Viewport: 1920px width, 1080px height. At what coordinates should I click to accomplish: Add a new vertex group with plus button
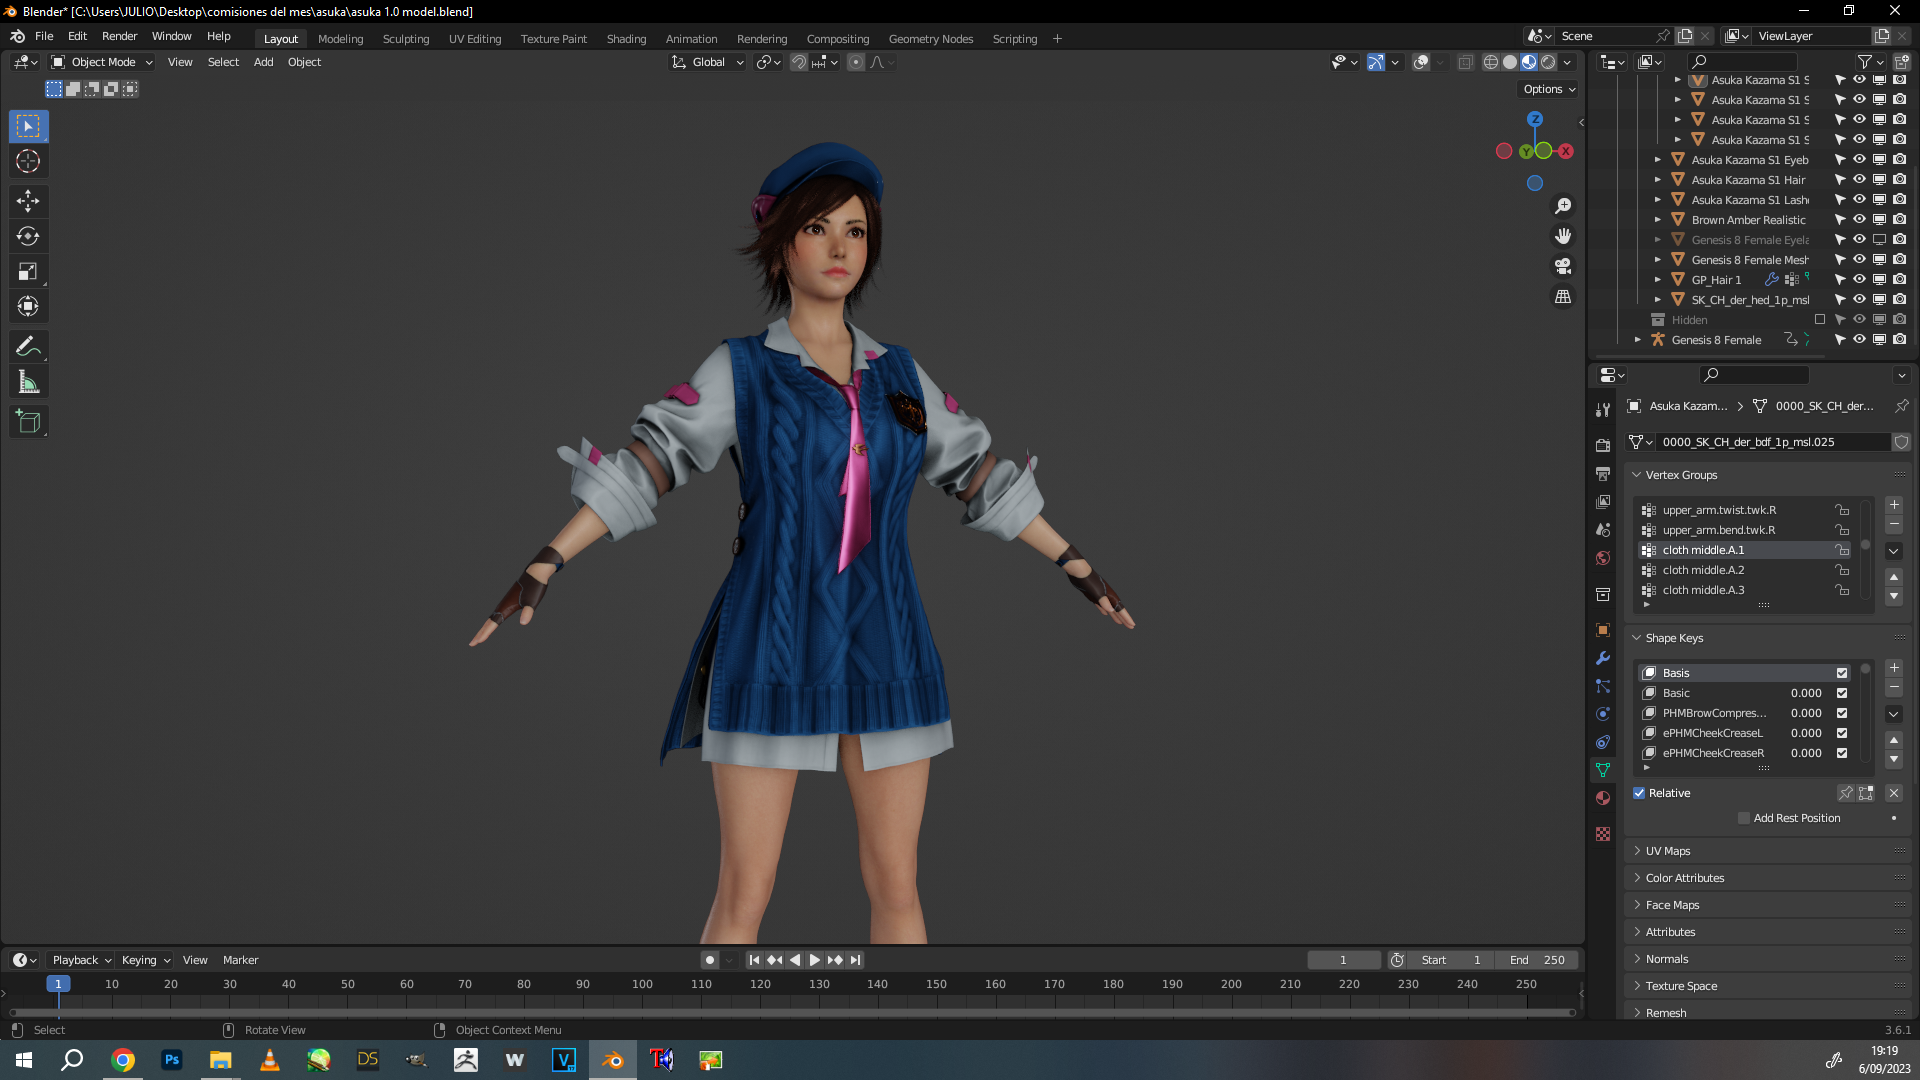(1894, 505)
